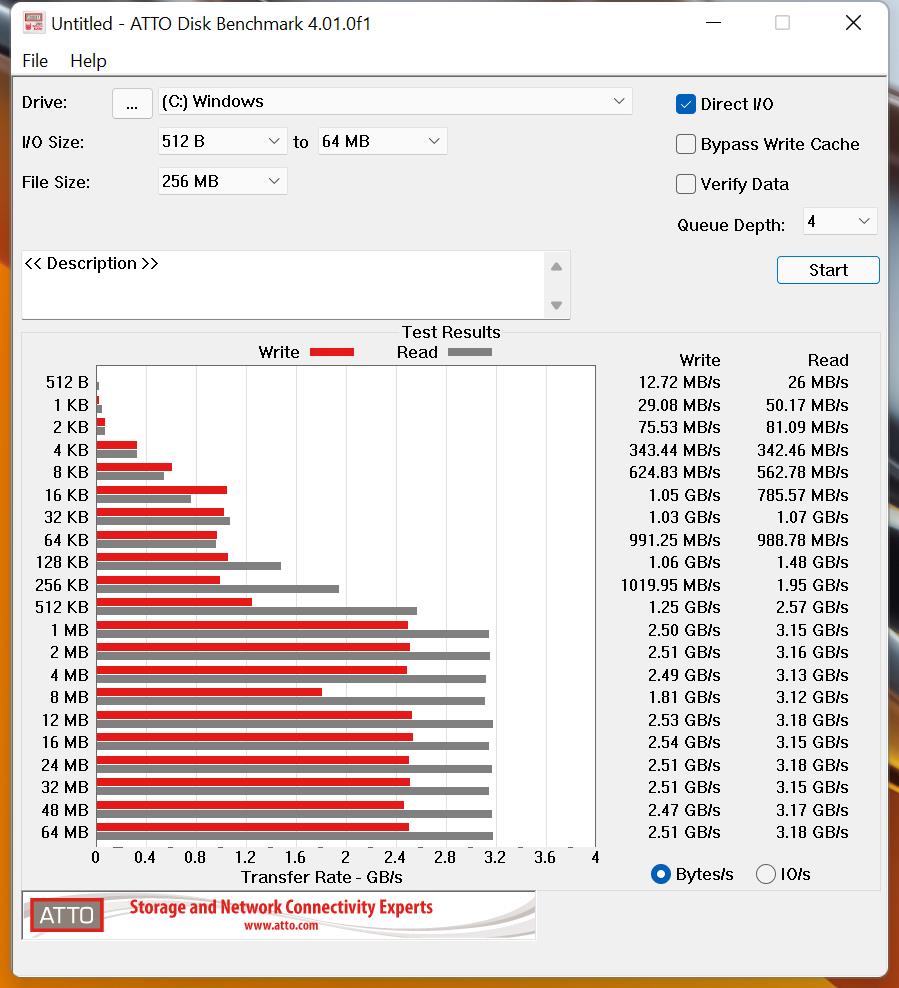The width and height of the screenshot is (899, 988).
Task: Click the description scroll down arrow
Action: (556, 305)
